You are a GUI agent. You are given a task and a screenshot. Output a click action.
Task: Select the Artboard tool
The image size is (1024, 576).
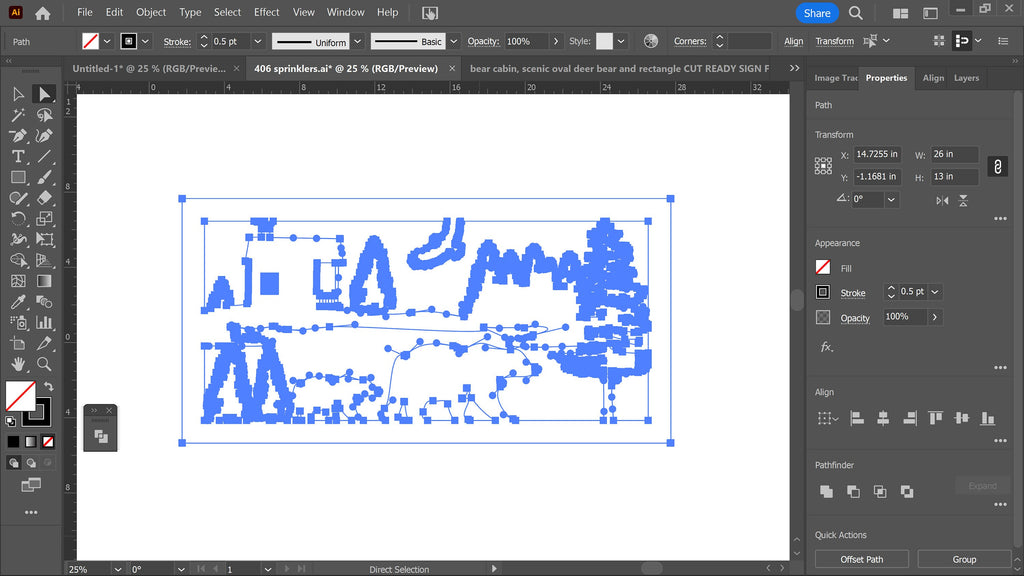18,343
